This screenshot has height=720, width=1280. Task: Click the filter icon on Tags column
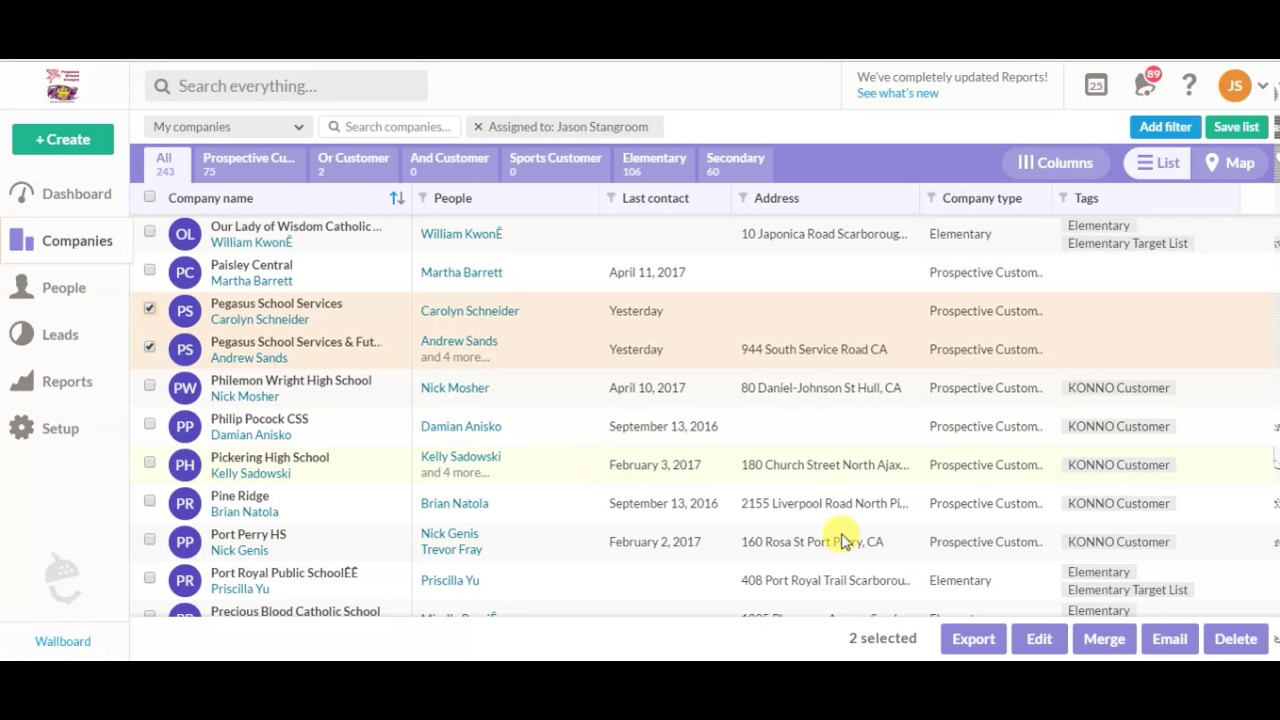[1063, 198]
